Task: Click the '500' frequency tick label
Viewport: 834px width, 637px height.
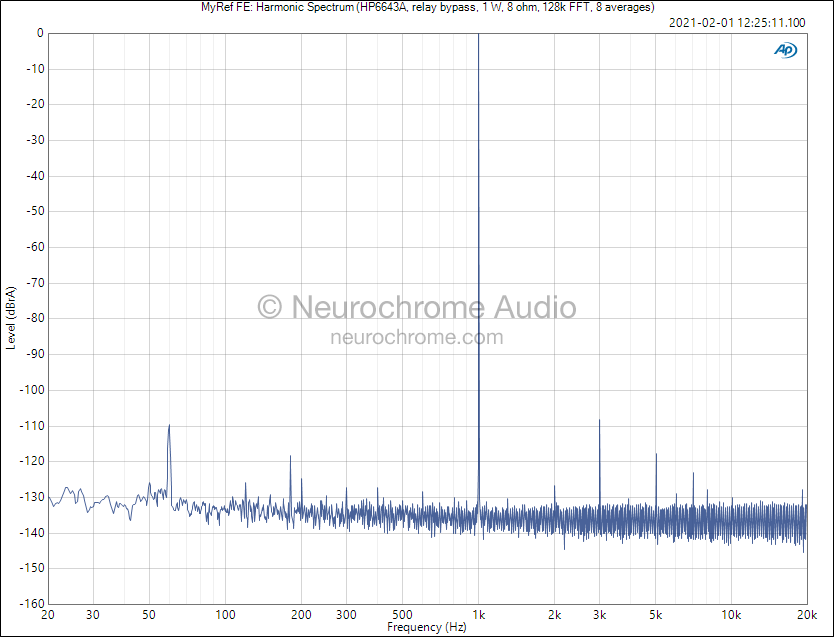Action: [x=402, y=615]
